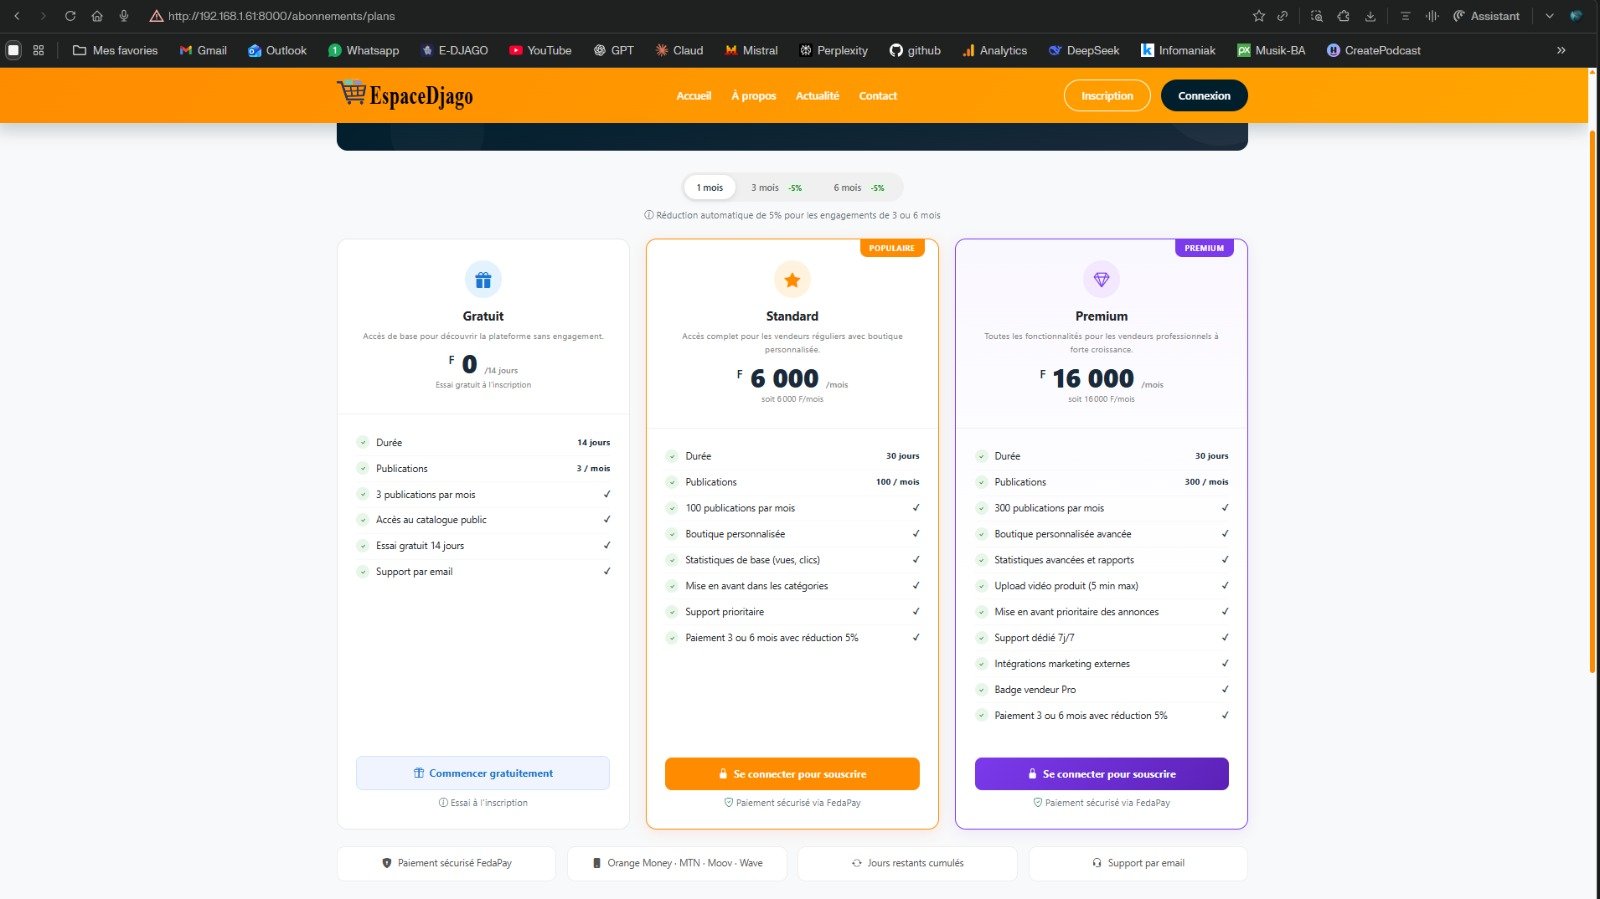Open the github bookmark
1600x899 pixels.
(915, 50)
